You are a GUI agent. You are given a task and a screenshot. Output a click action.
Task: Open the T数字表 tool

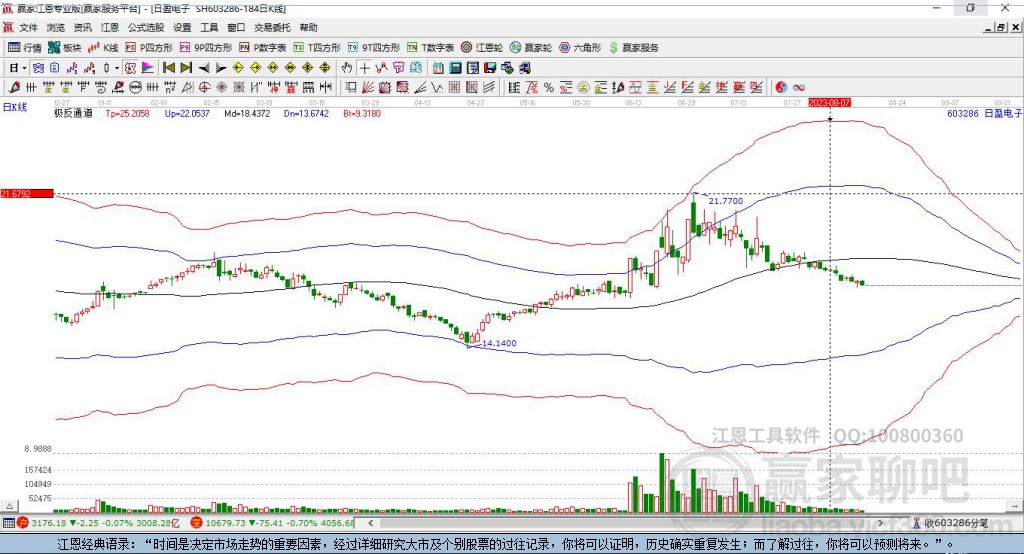click(x=430, y=48)
